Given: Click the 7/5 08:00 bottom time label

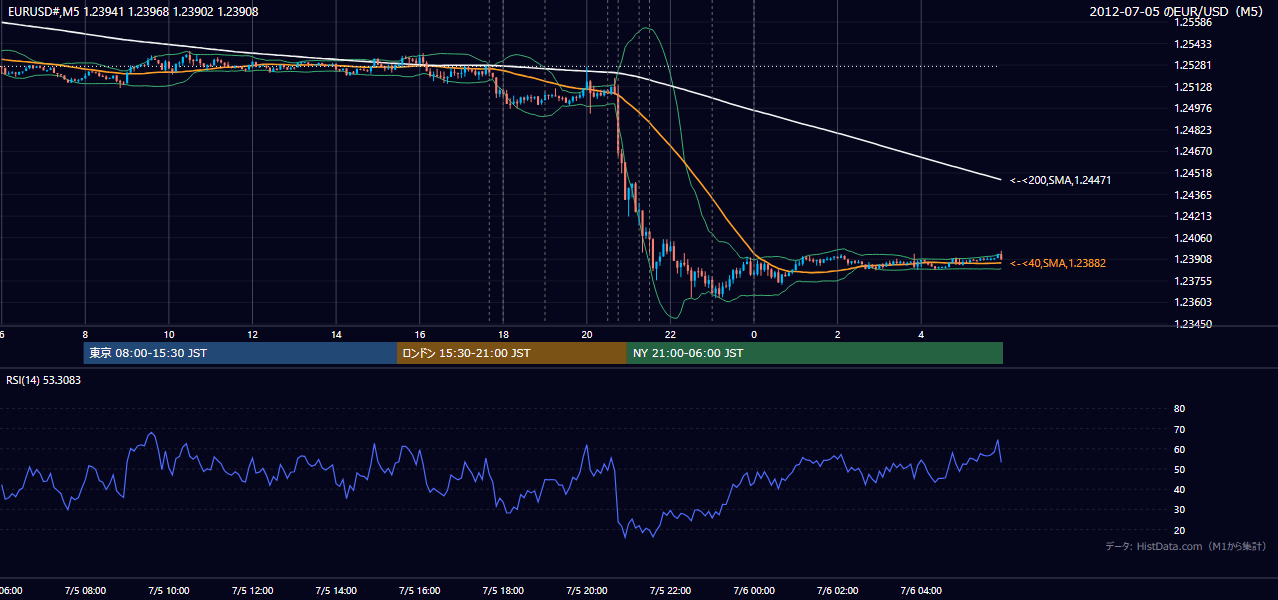Looking at the screenshot, I should [85, 591].
